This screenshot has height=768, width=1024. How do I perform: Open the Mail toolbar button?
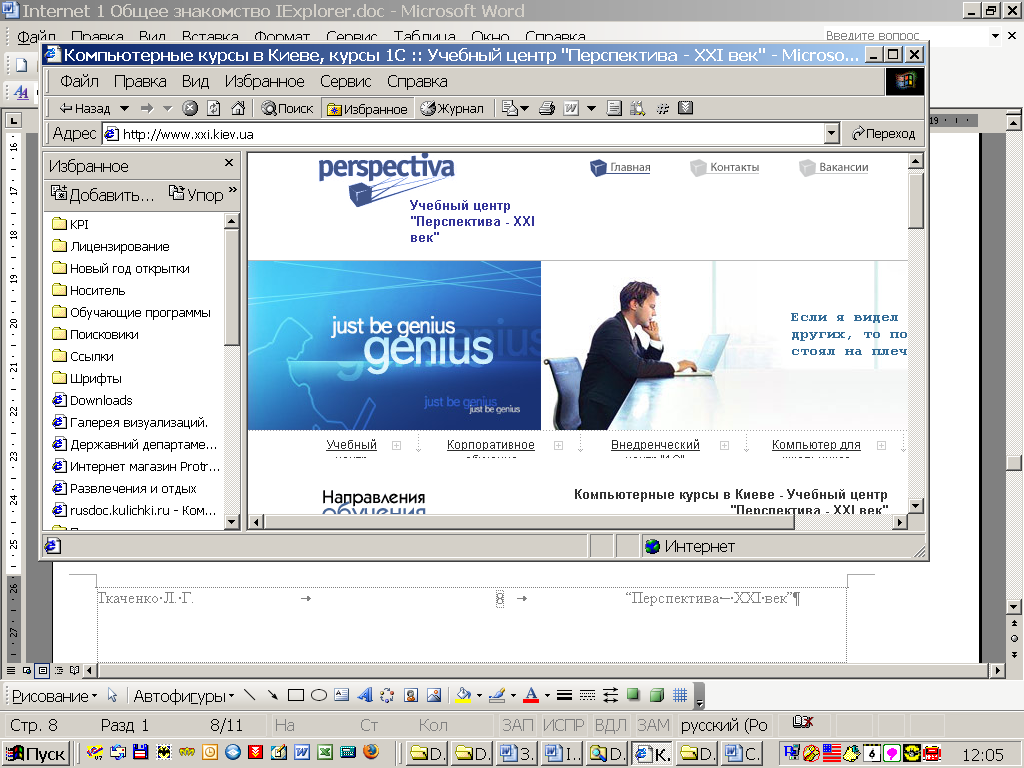pyautogui.click(x=509, y=108)
